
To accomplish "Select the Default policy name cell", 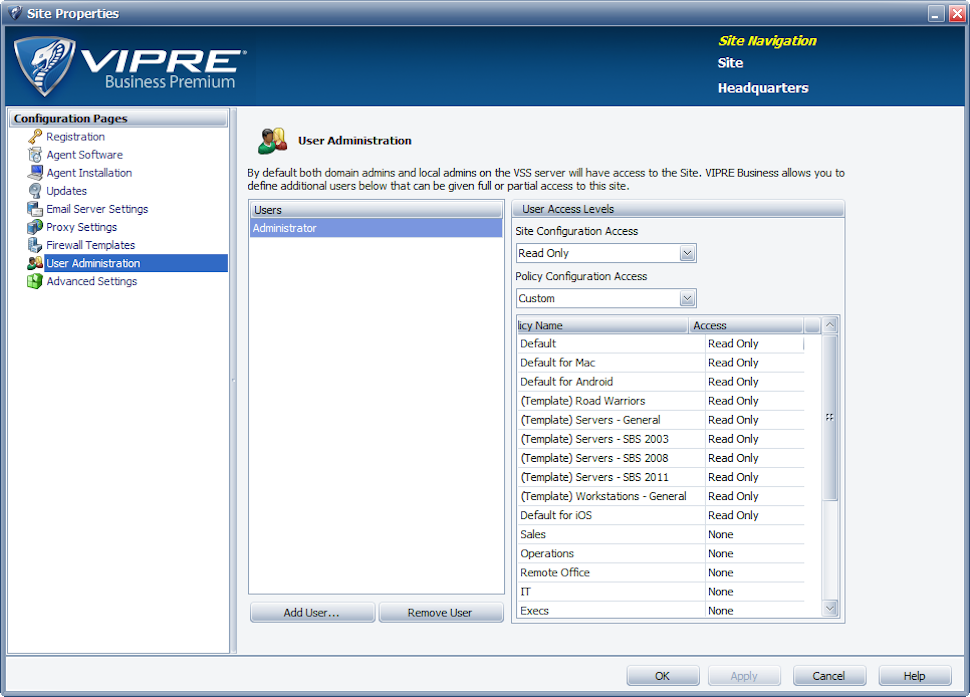I will 611,343.
